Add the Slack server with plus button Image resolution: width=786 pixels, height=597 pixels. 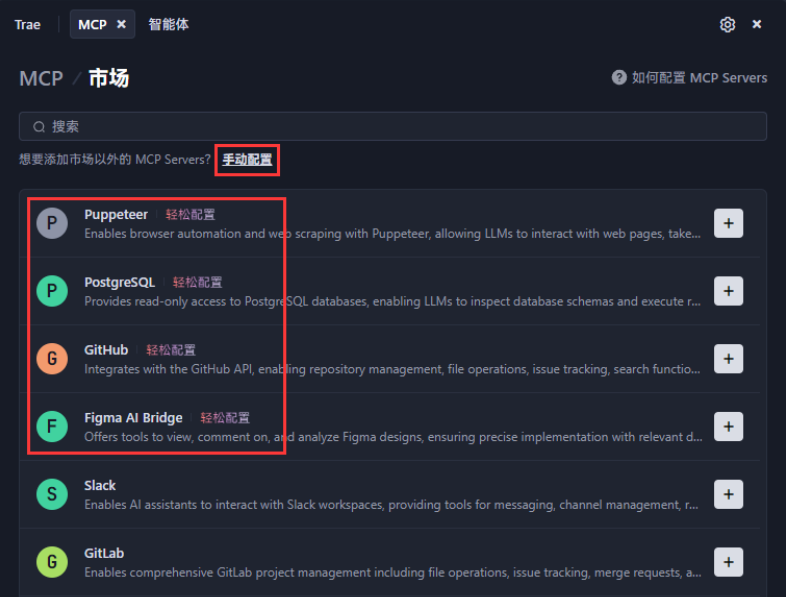(728, 494)
